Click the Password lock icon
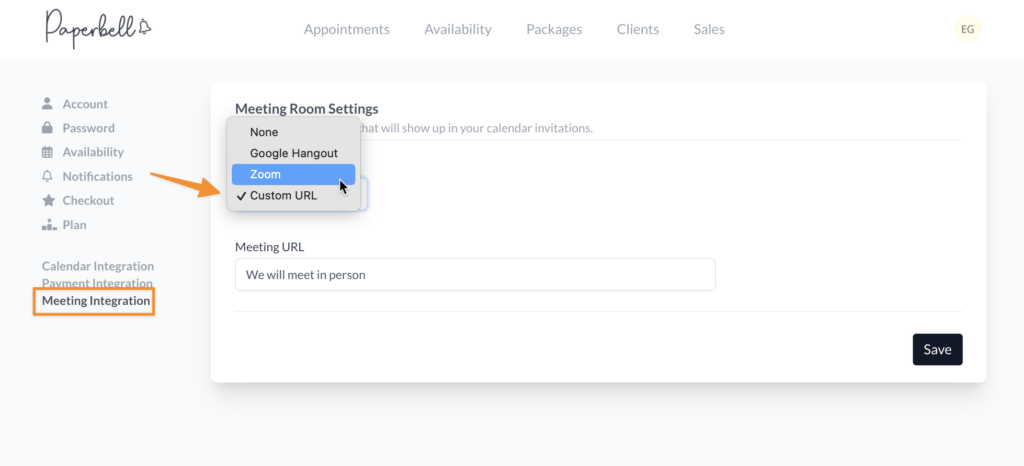 tap(47, 128)
